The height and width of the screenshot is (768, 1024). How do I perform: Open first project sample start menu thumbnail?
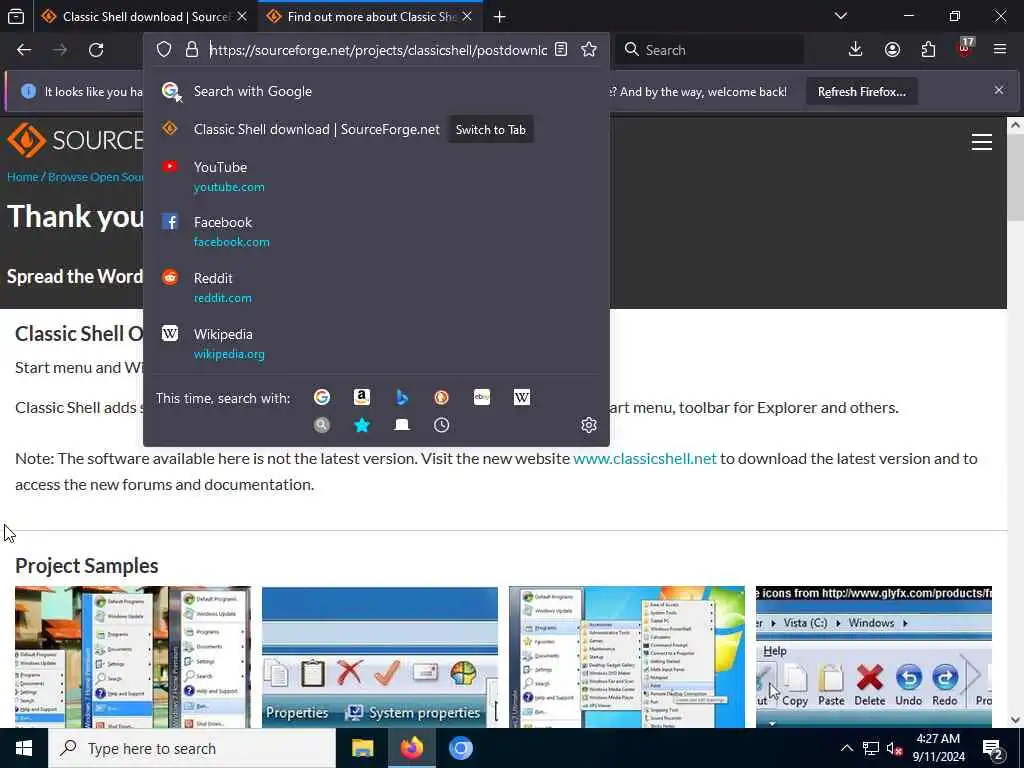[x=133, y=657]
